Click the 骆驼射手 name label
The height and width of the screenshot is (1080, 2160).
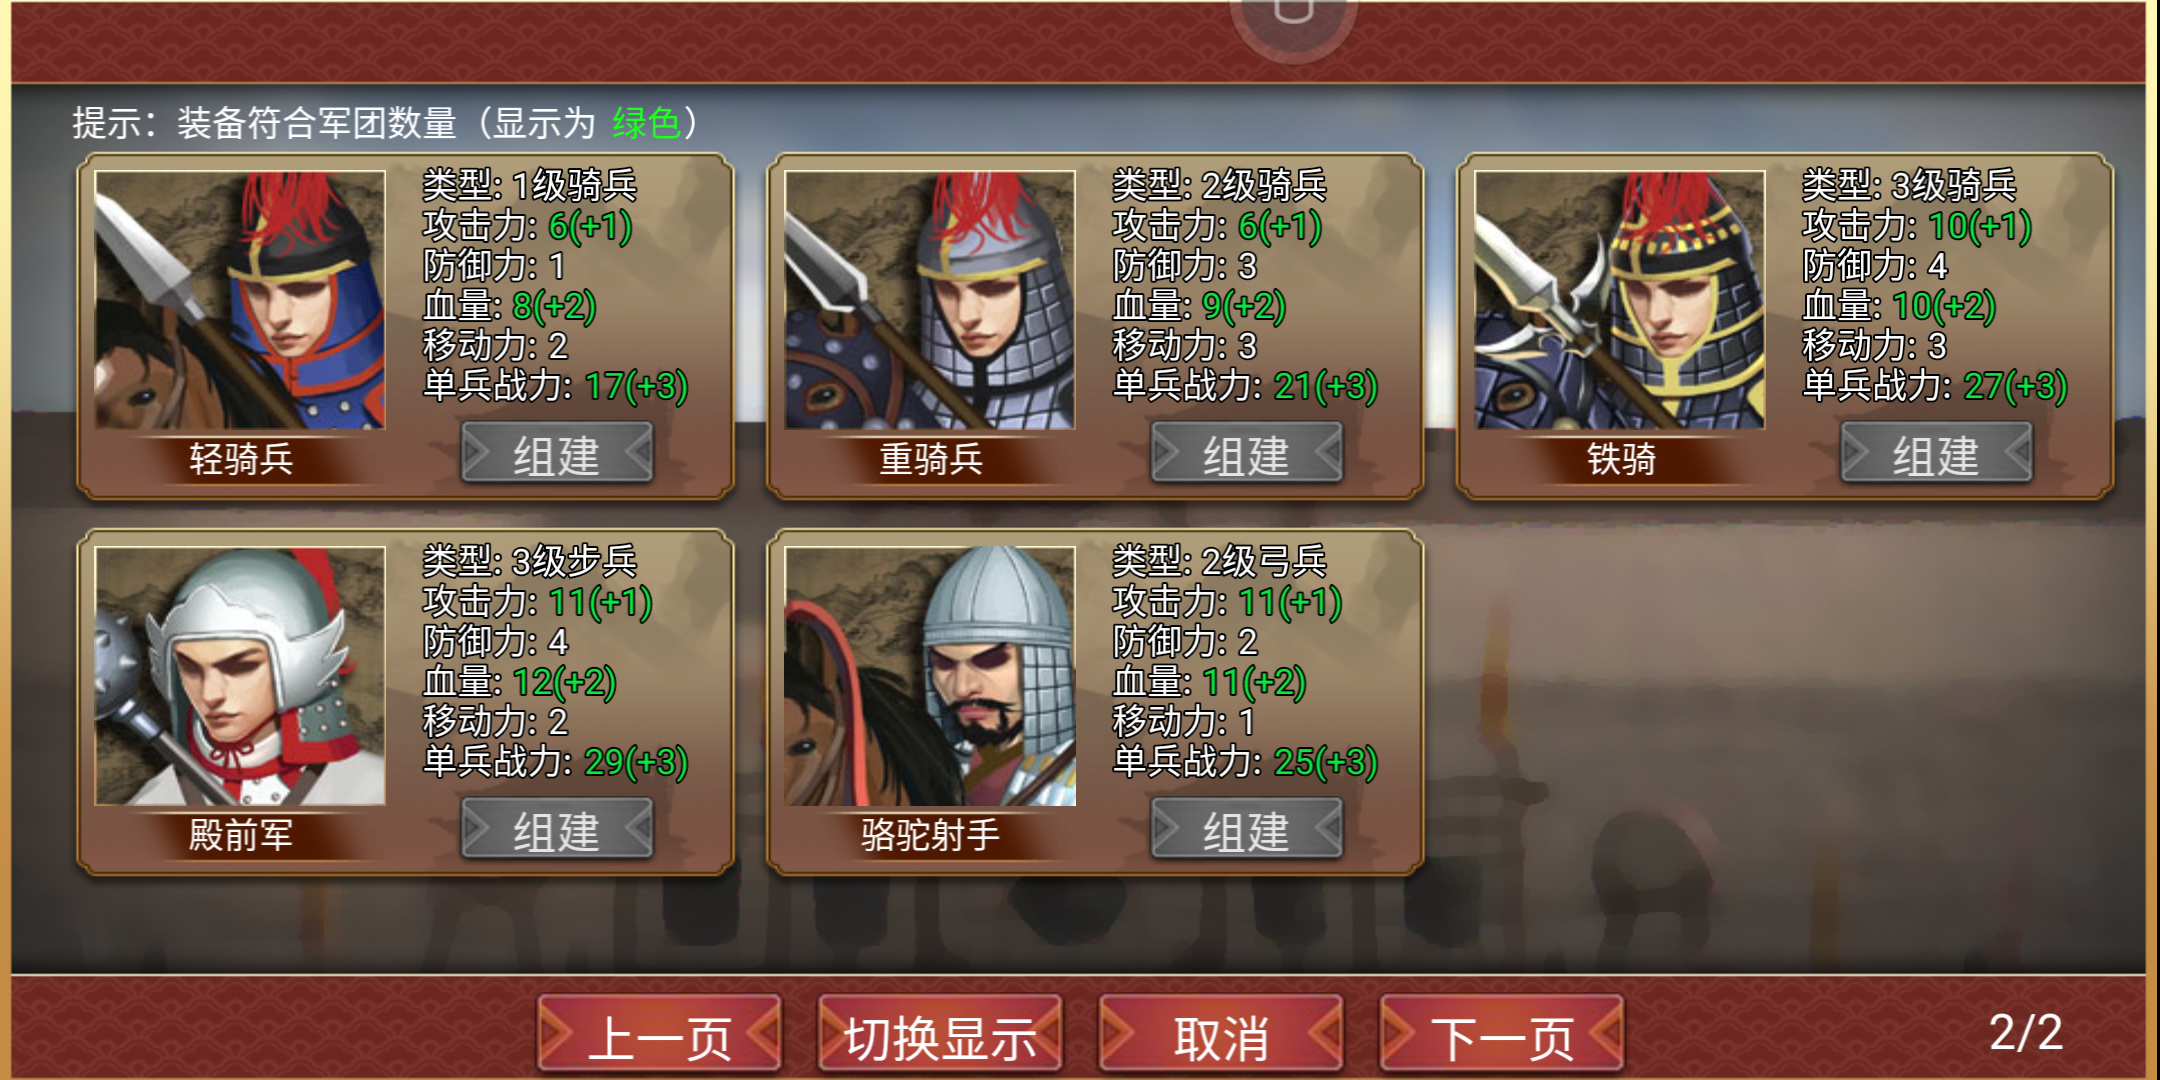click(930, 835)
